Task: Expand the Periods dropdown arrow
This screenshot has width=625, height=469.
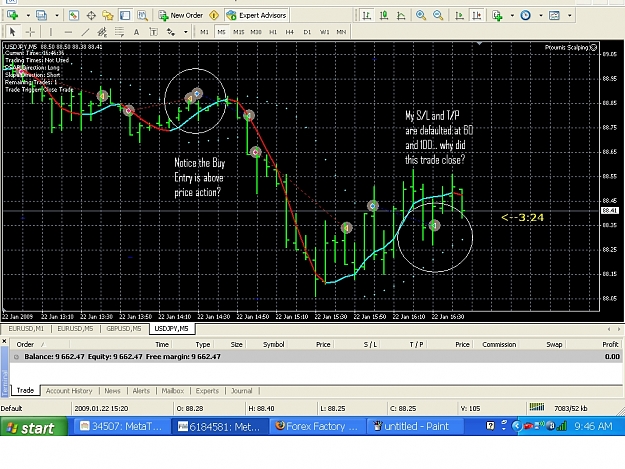Action: pyautogui.click(x=541, y=16)
